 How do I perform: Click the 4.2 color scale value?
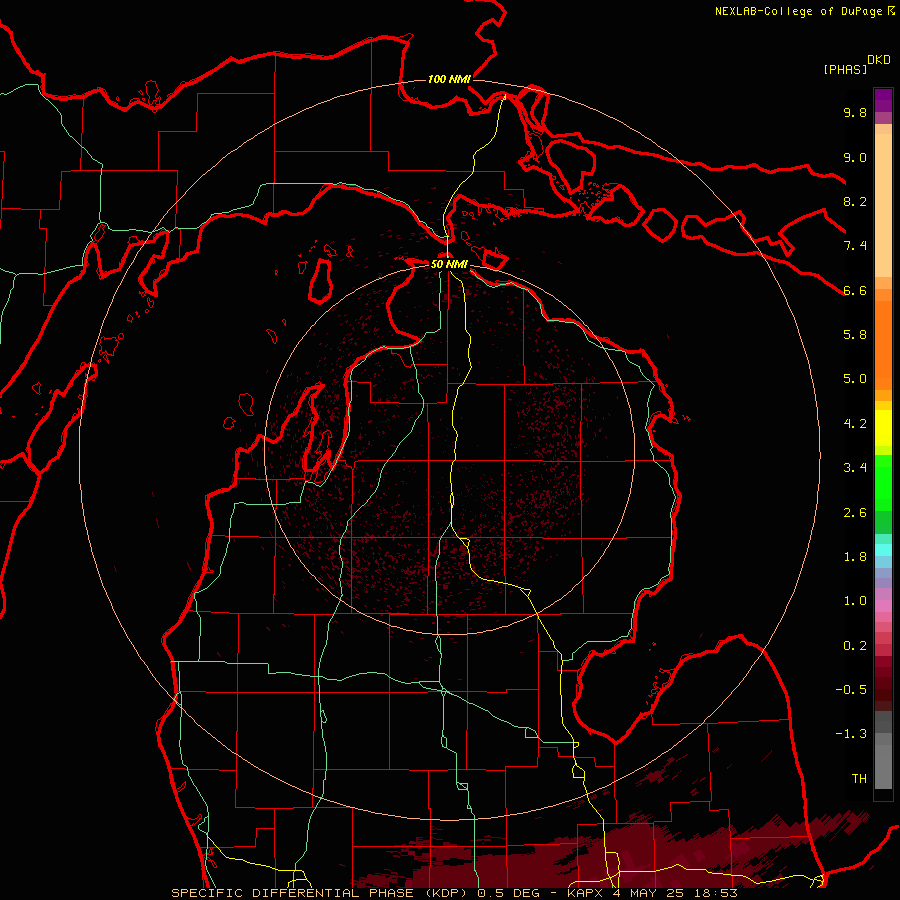tap(855, 424)
